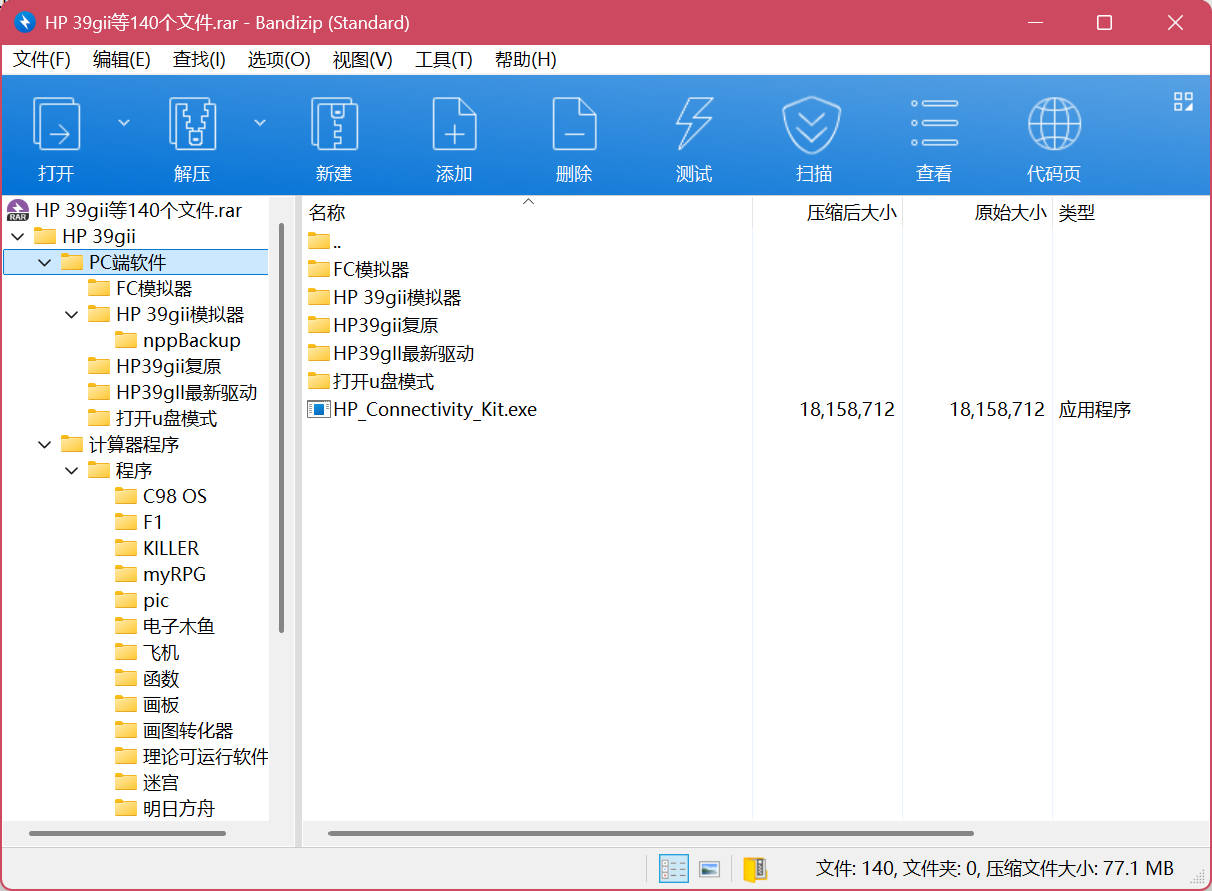Open the 查找(I) menu
Image resolution: width=1212 pixels, height=891 pixels.
199,60
